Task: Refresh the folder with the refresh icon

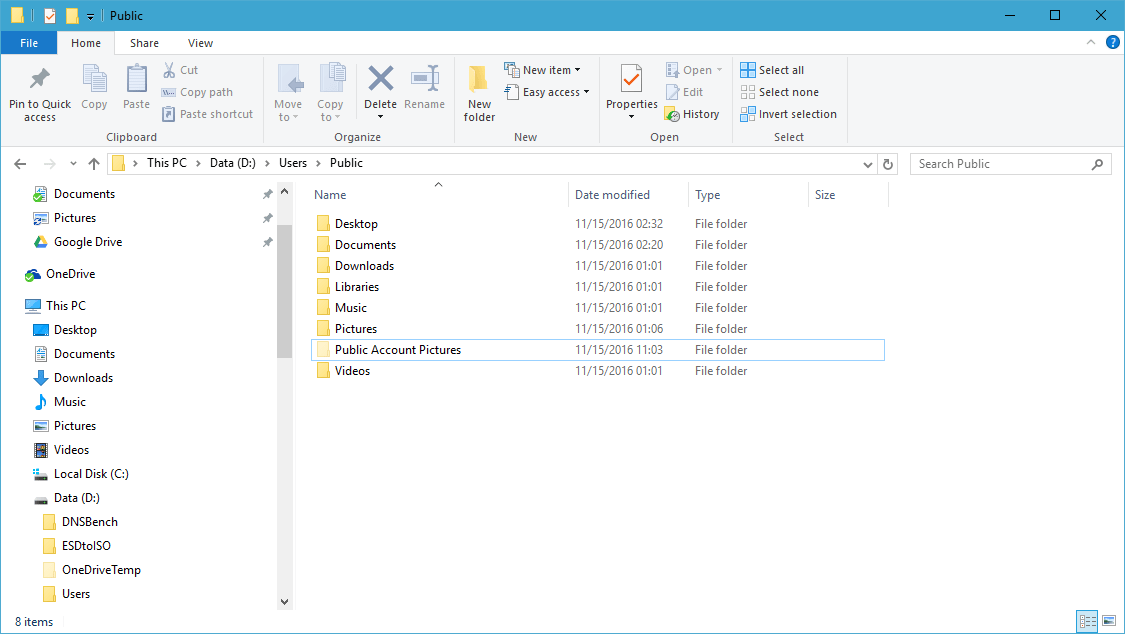Action: click(x=888, y=163)
